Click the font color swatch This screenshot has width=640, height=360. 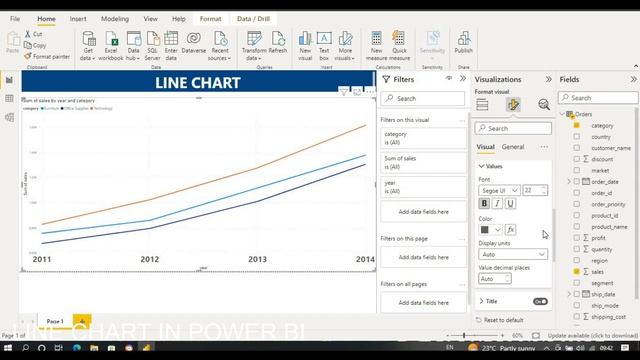pos(485,230)
